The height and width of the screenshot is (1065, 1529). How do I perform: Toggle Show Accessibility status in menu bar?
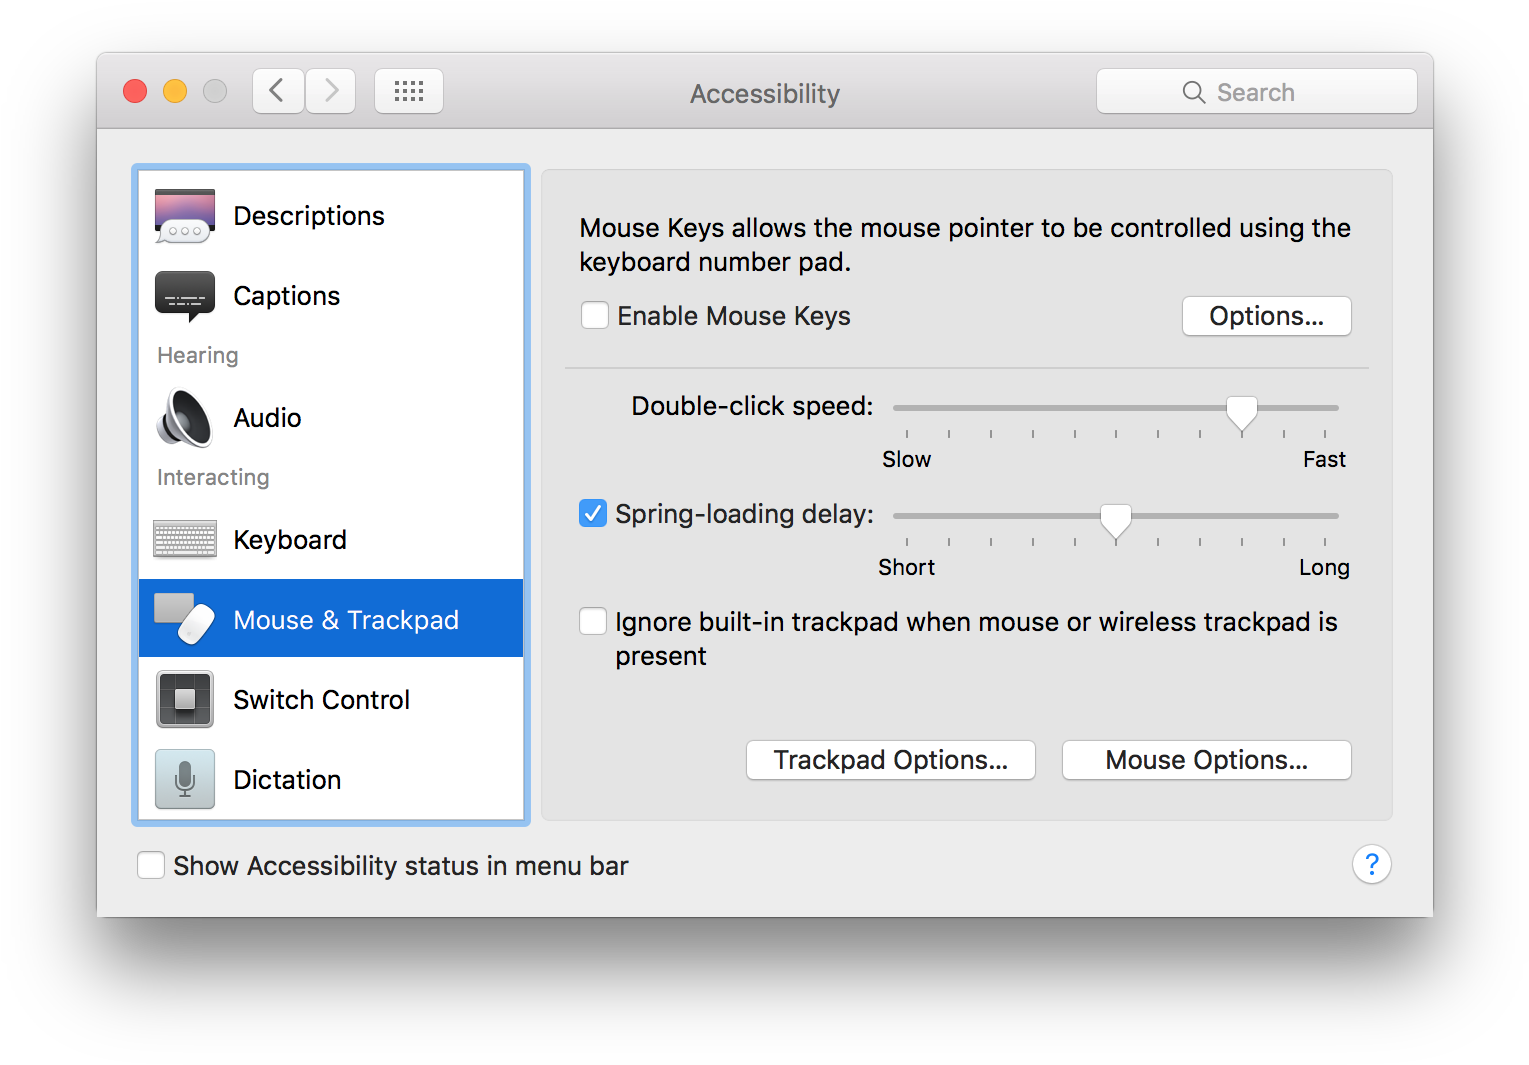(150, 865)
